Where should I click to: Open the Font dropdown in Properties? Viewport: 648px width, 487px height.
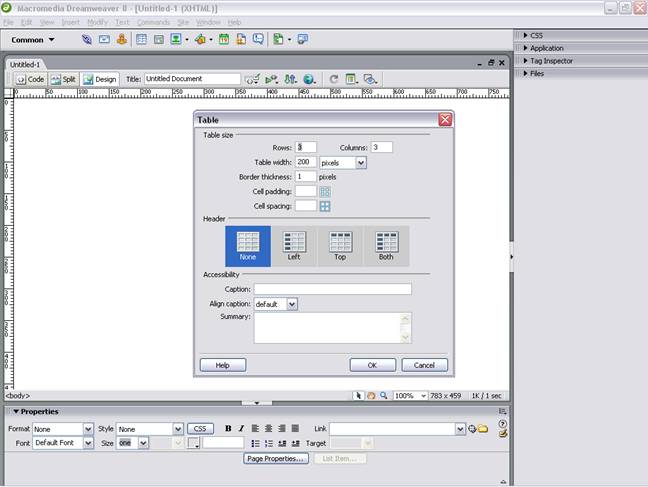[88, 443]
